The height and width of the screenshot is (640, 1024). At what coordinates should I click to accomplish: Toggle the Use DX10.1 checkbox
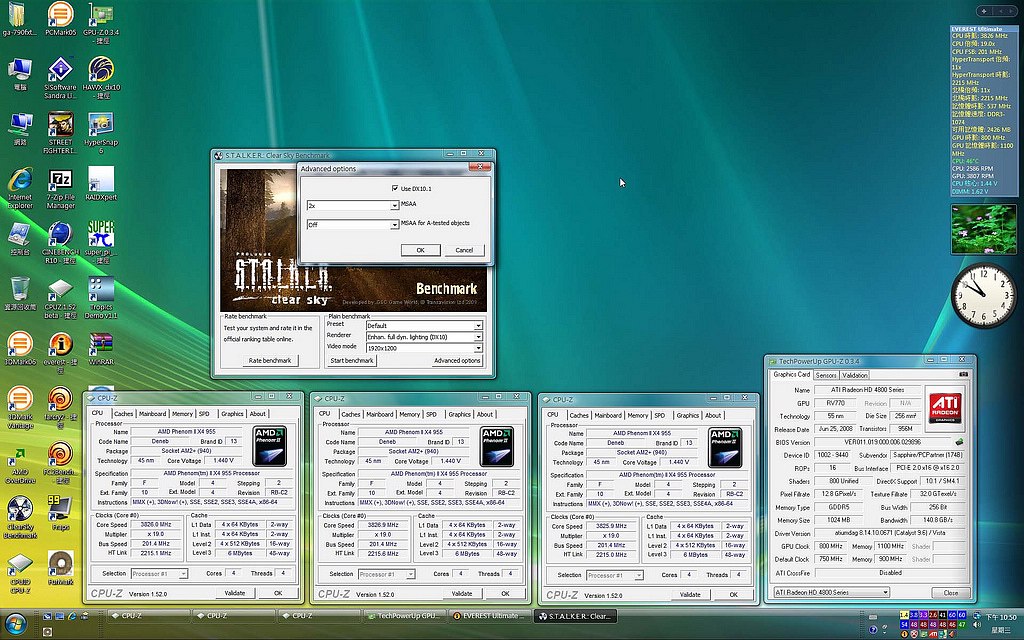tap(394, 188)
